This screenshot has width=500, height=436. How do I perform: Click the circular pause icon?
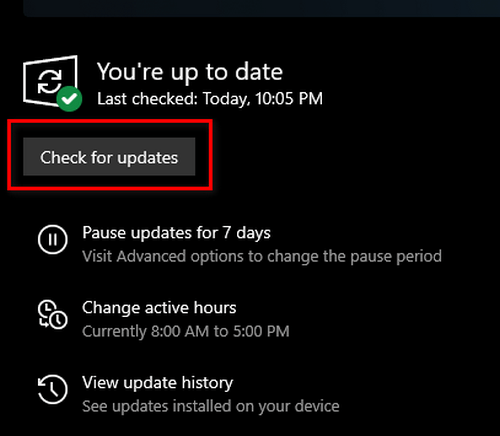click(x=53, y=239)
